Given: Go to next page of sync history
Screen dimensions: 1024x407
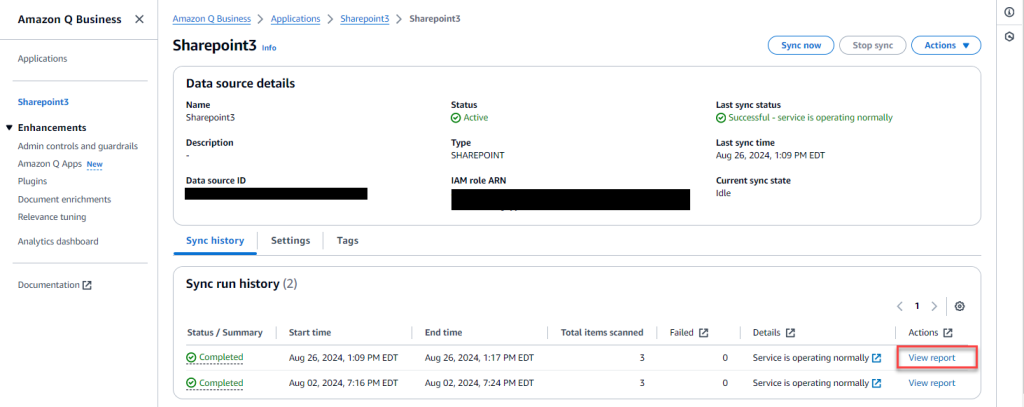Looking at the screenshot, I should coord(934,306).
